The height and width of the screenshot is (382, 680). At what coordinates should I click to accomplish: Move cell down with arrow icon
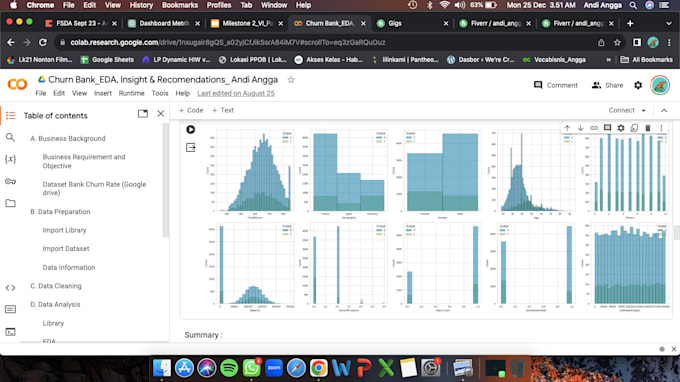pos(580,128)
